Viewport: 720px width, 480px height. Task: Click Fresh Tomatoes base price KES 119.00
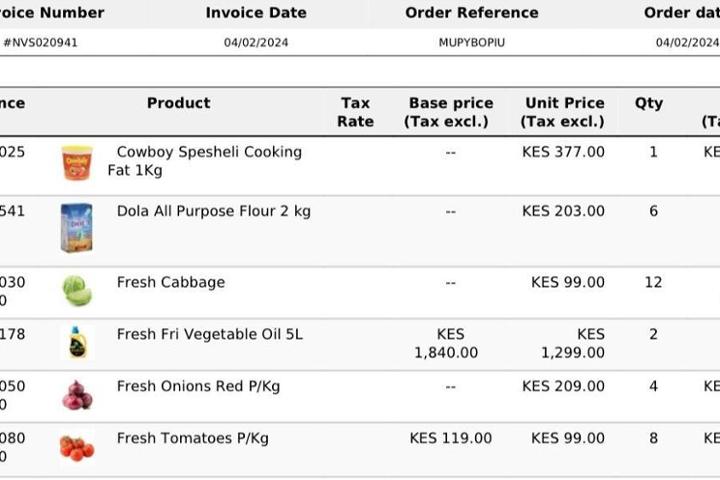click(x=451, y=438)
